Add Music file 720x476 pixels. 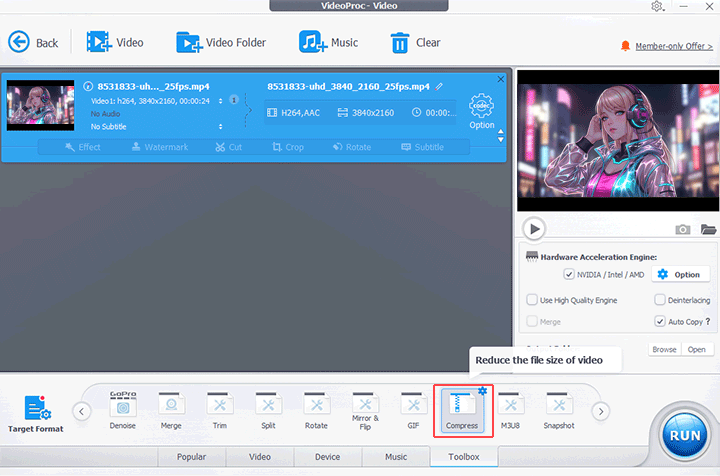coord(328,42)
